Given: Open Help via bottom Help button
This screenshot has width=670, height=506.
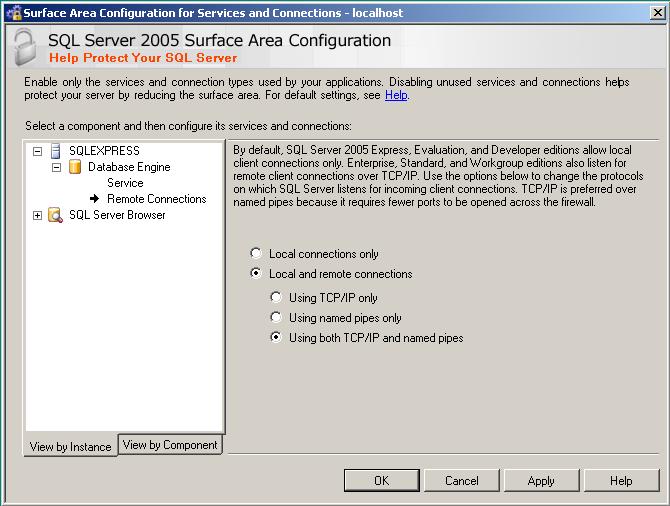Looking at the screenshot, I should pyautogui.click(x=621, y=481).
